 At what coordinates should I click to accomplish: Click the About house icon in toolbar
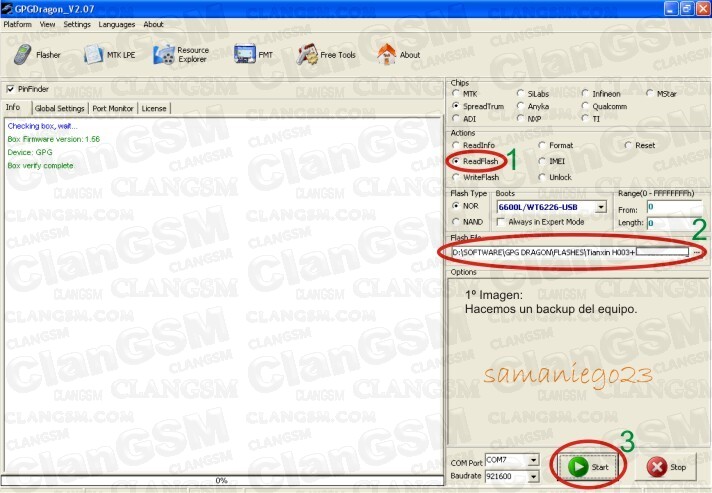point(386,54)
